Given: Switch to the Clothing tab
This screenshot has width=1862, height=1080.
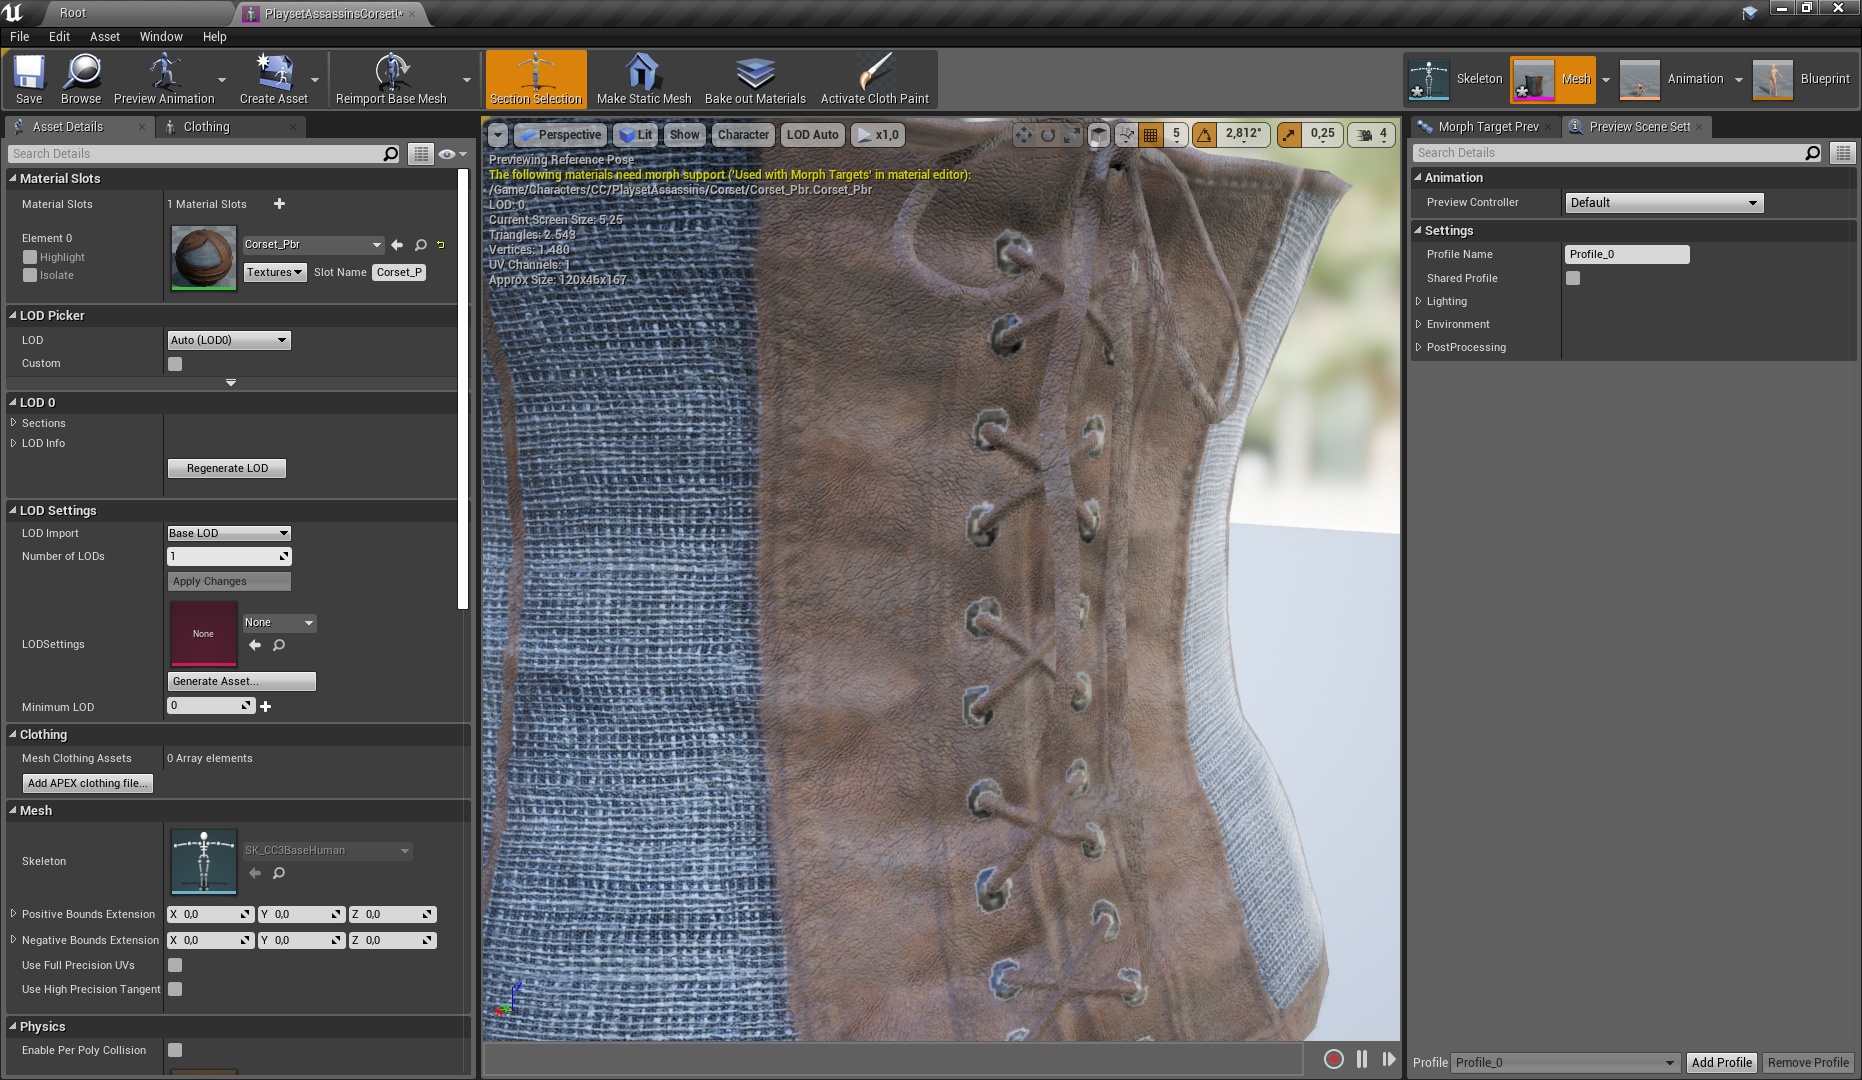Looking at the screenshot, I should coord(206,127).
